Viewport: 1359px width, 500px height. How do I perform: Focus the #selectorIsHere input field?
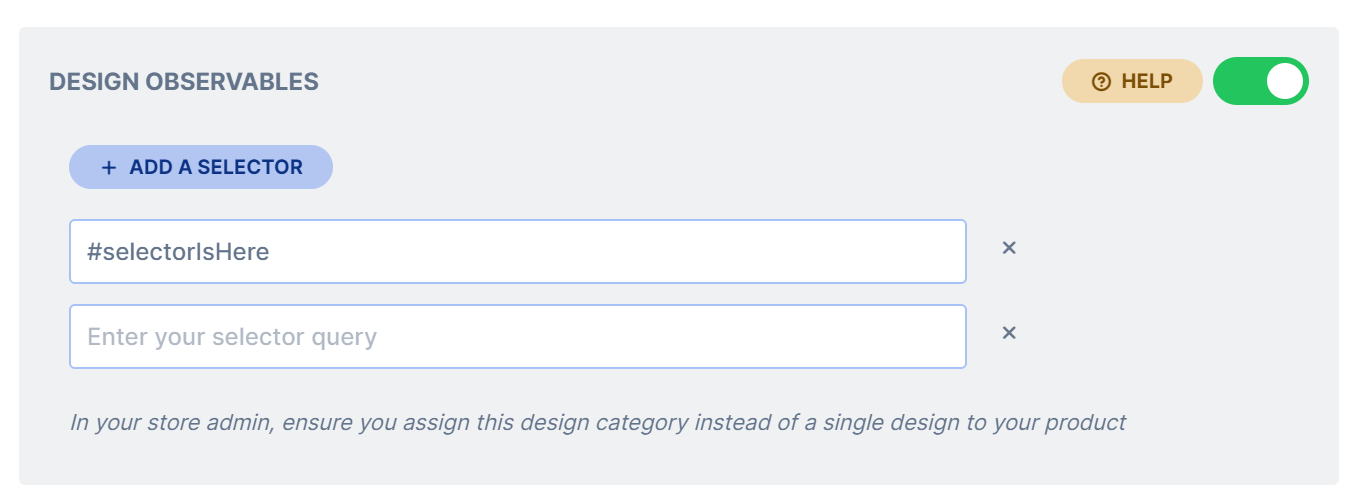pos(518,251)
